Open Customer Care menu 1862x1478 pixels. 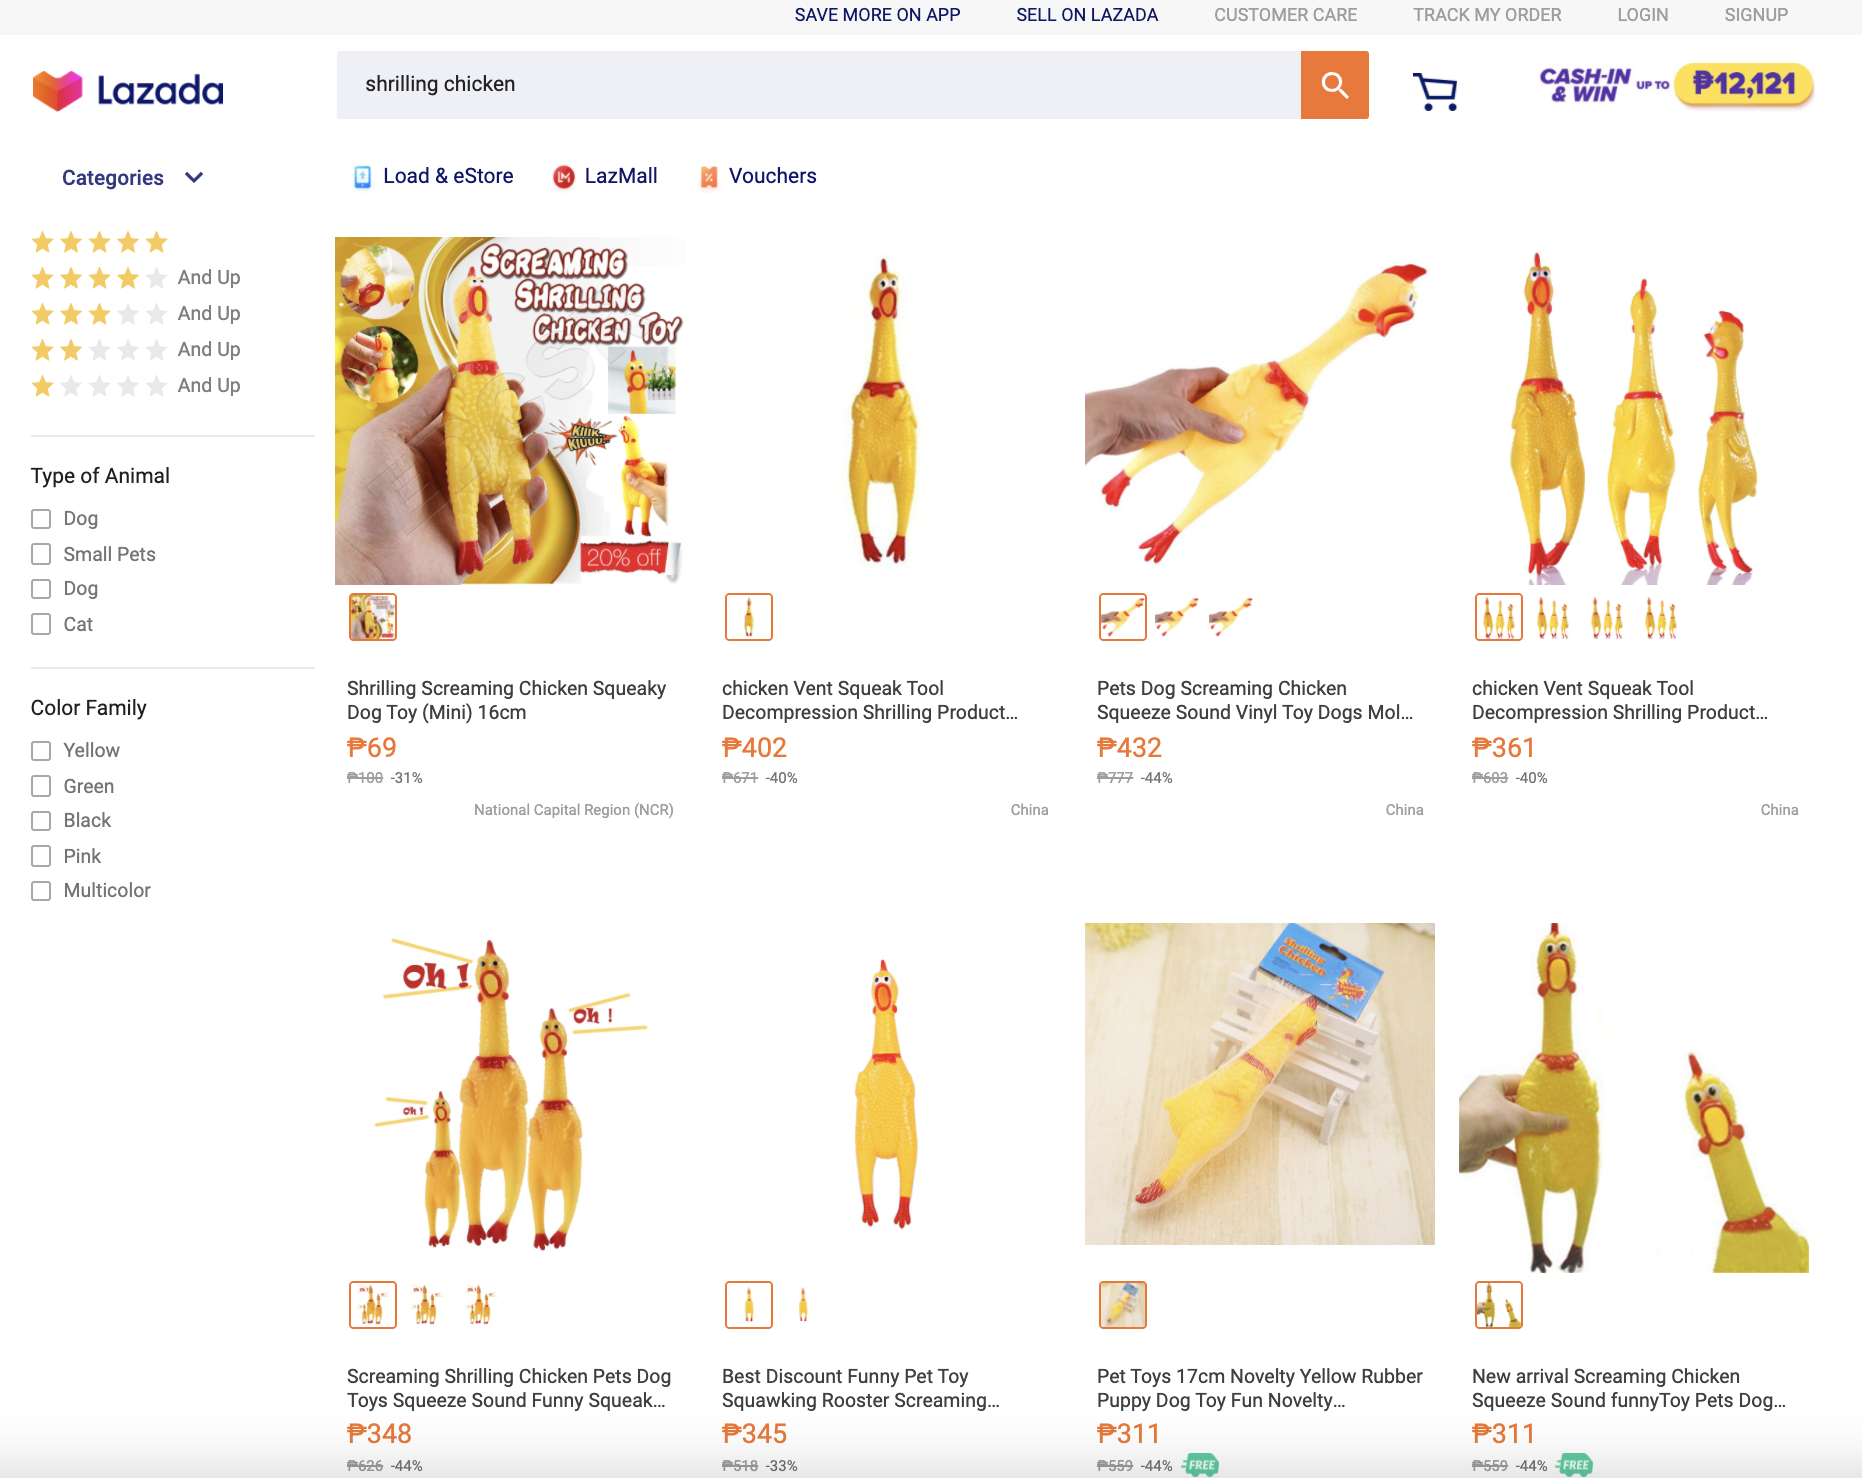coord(1285,15)
